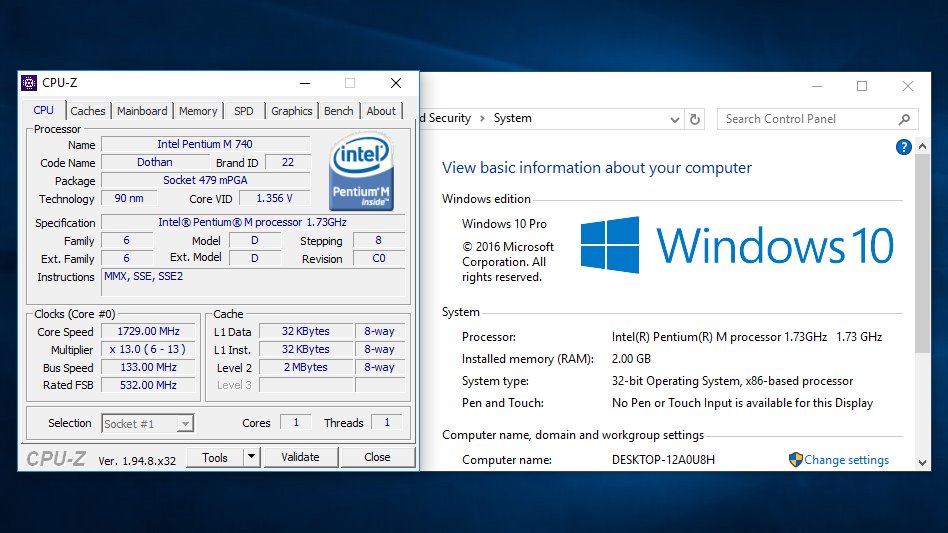The height and width of the screenshot is (533, 948).
Task: Click the Multiplier value 'x 13.0 ( 6 - 13 )'
Action: pyautogui.click(x=148, y=349)
